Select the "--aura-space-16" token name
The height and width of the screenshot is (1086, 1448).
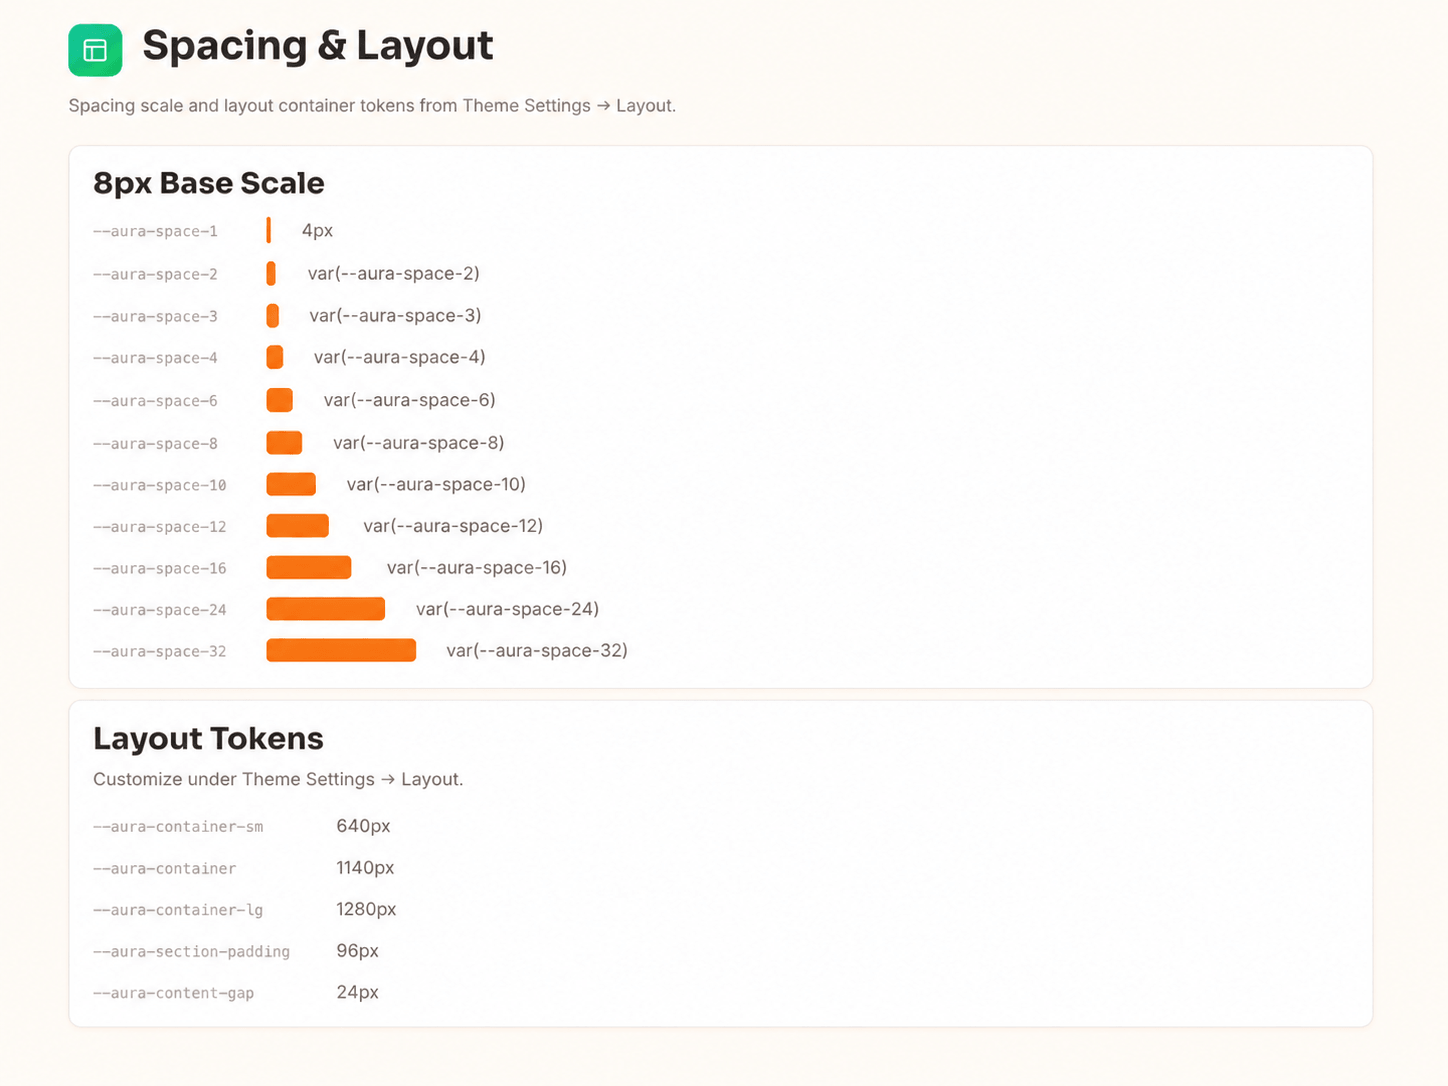pyautogui.click(x=160, y=569)
